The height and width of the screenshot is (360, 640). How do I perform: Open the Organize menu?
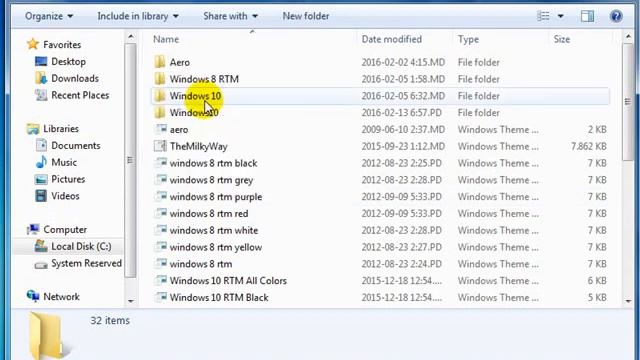click(49, 16)
